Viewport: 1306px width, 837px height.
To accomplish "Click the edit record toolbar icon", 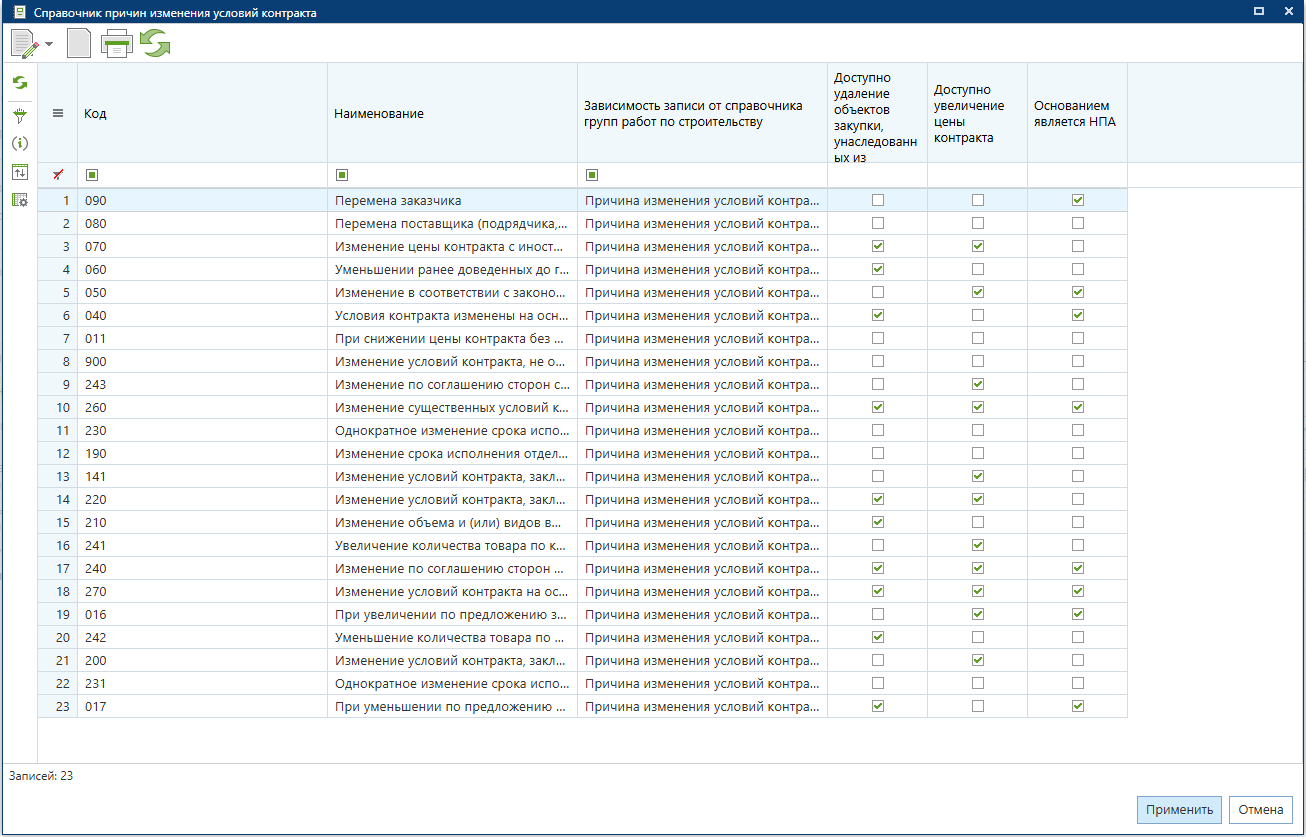I will (24, 44).
